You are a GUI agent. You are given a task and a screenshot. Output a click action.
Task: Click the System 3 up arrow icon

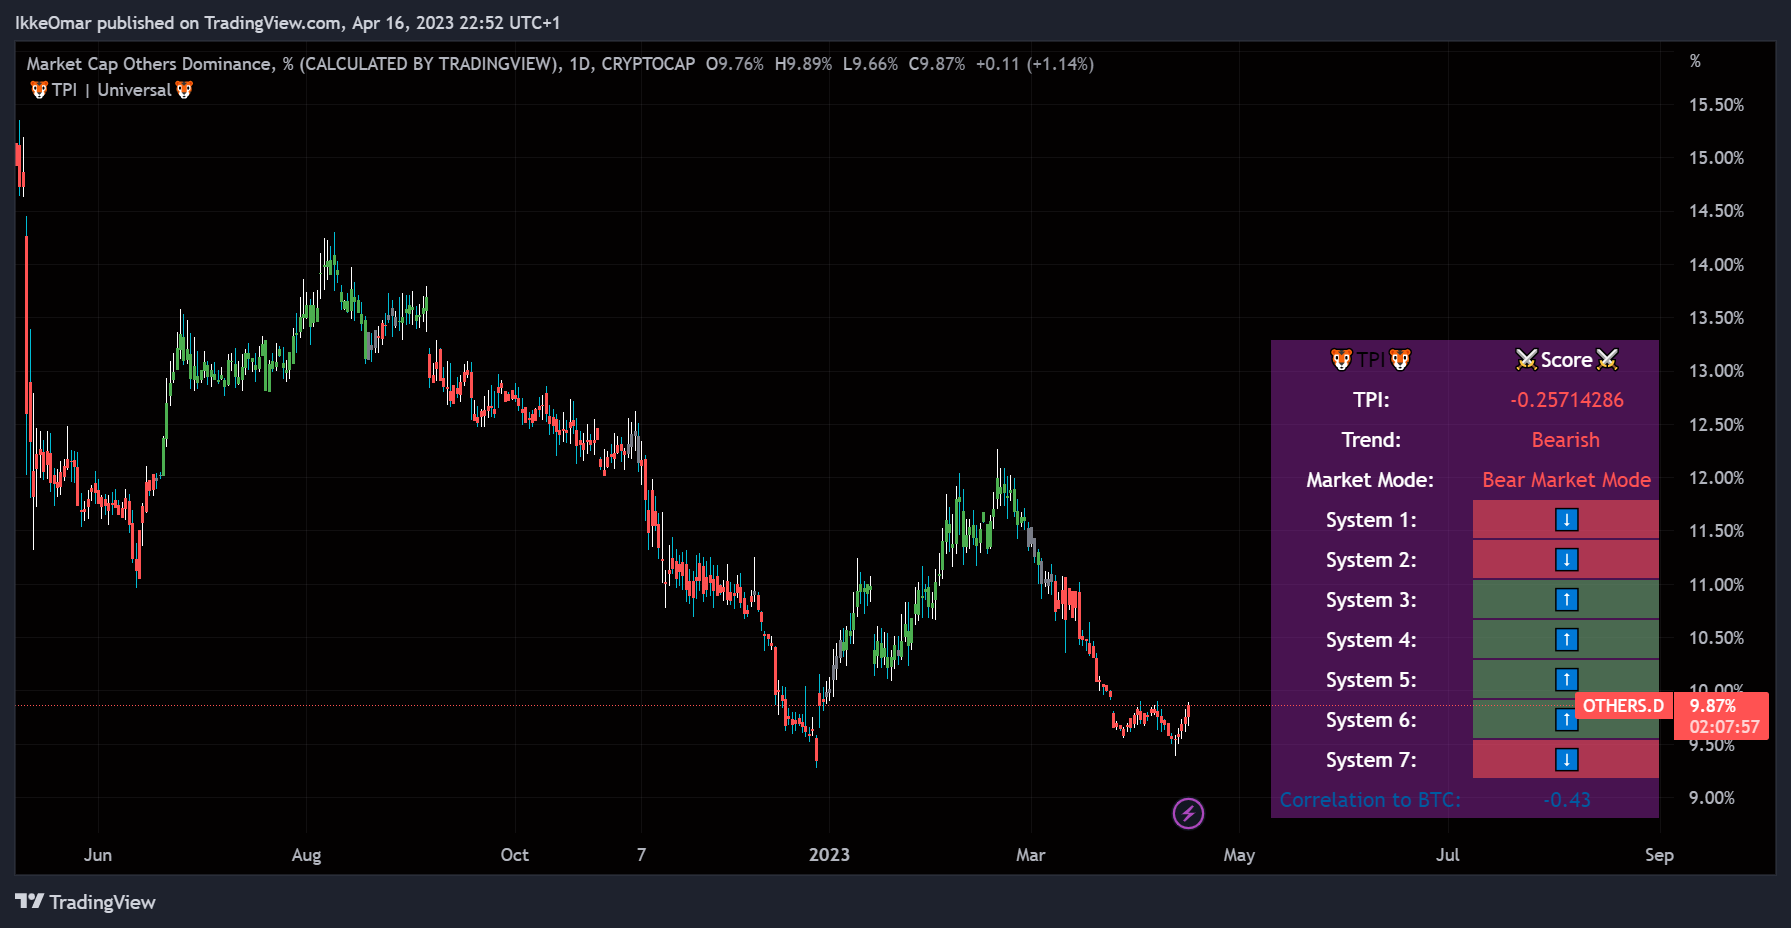(1566, 600)
